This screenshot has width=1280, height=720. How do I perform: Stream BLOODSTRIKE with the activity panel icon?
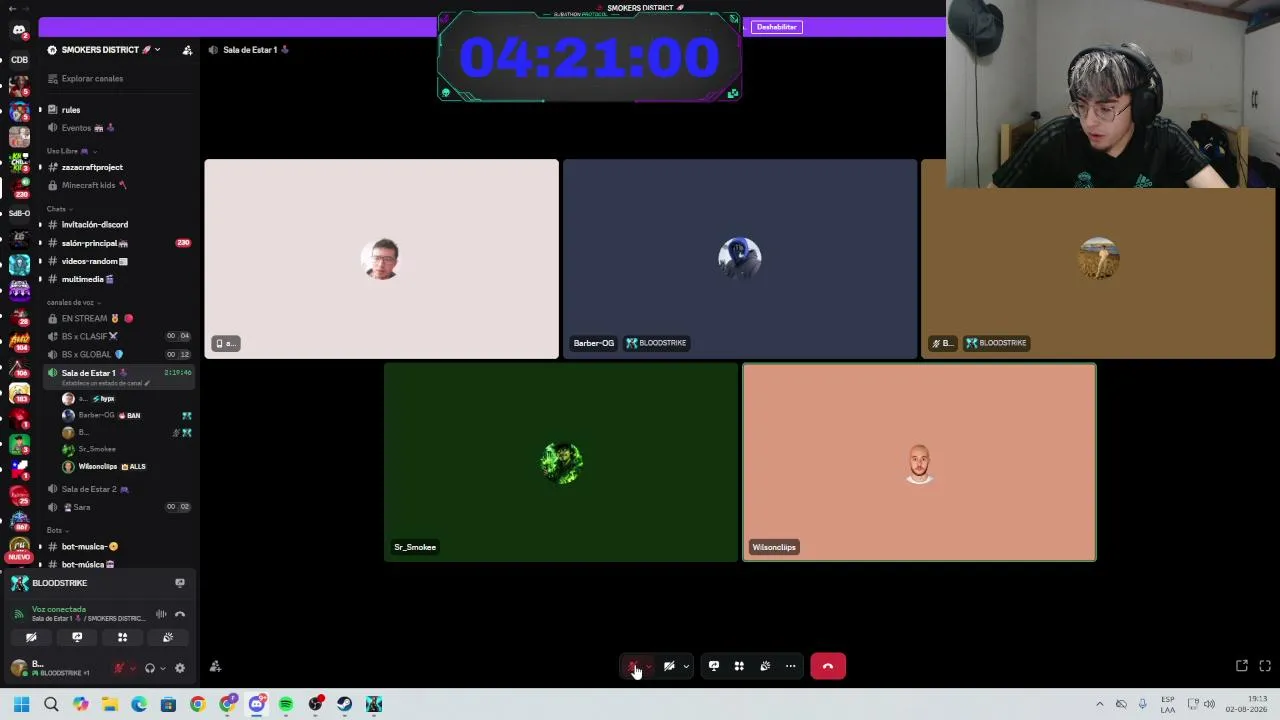point(180,583)
